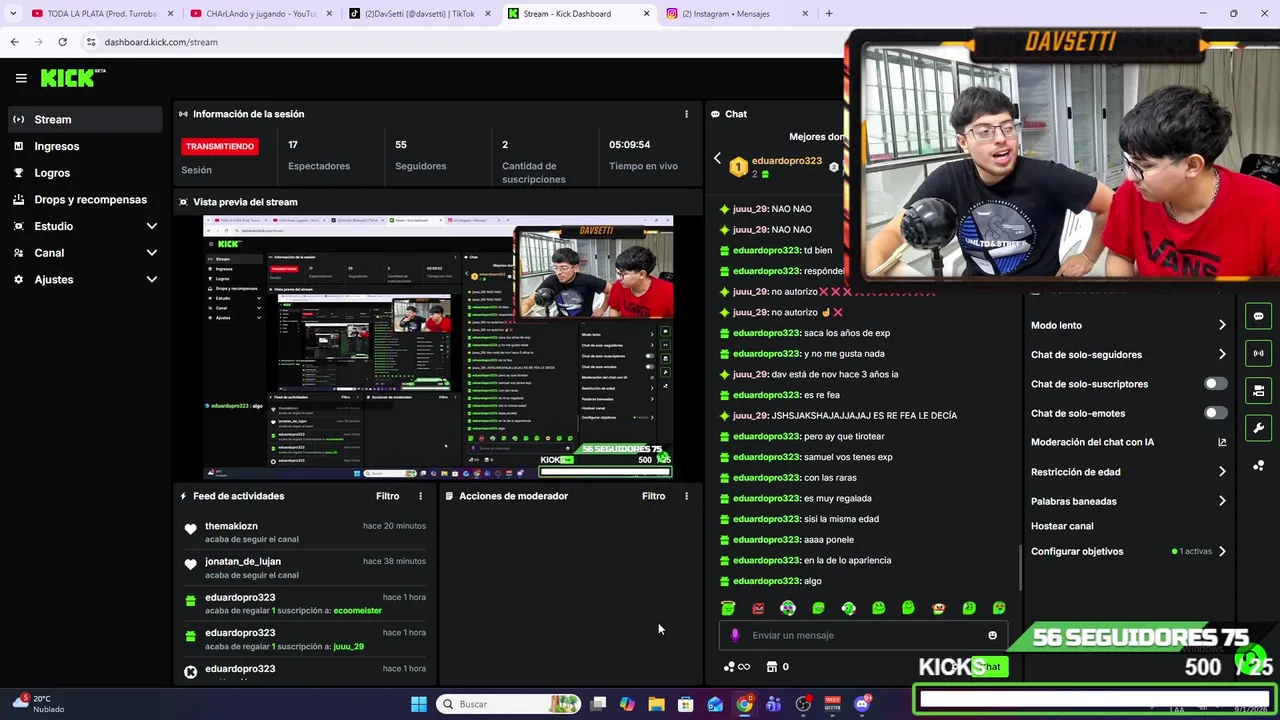
Task: Open the Kick hamburger menu
Action: point(21,78)
